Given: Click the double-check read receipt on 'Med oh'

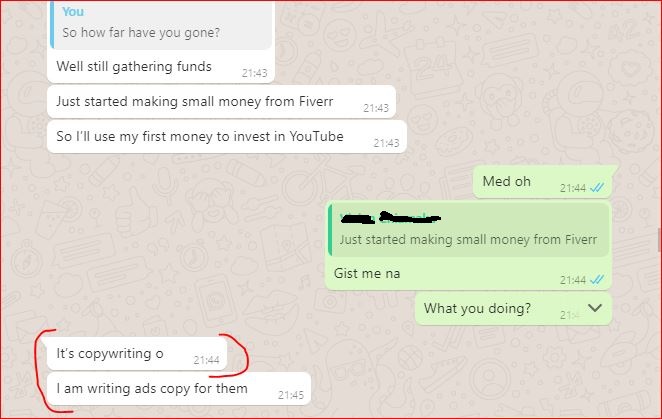Looking at the screenshot, I should (x=597, y=188).
